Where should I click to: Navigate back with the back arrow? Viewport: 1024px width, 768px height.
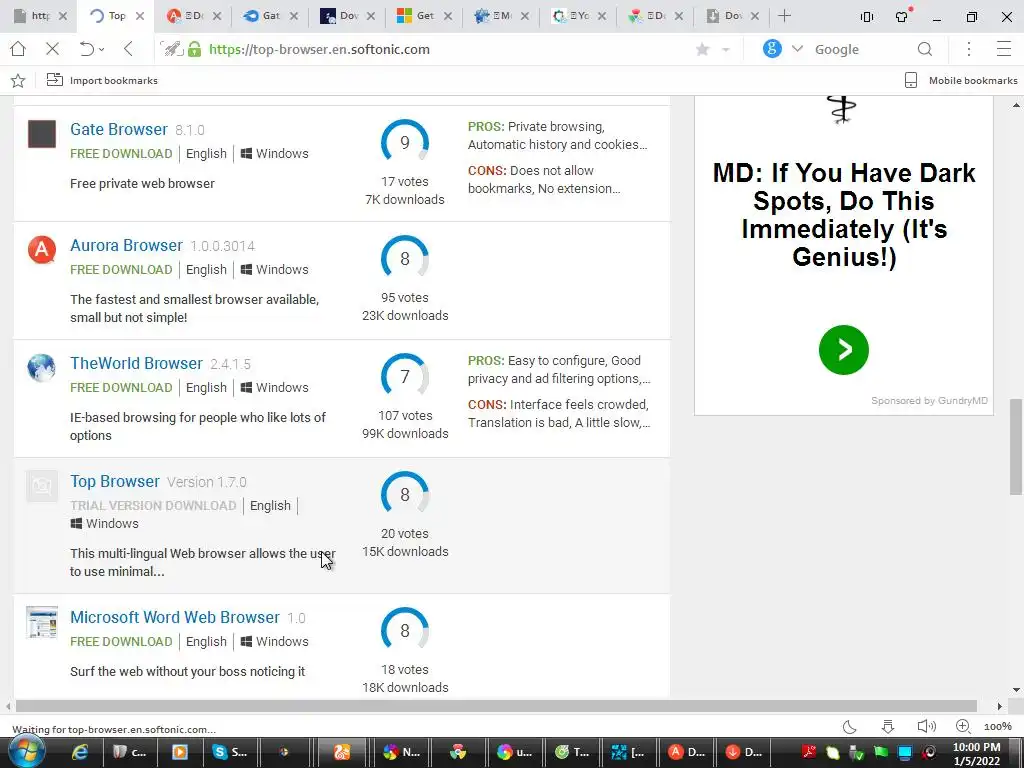point(129,49)
